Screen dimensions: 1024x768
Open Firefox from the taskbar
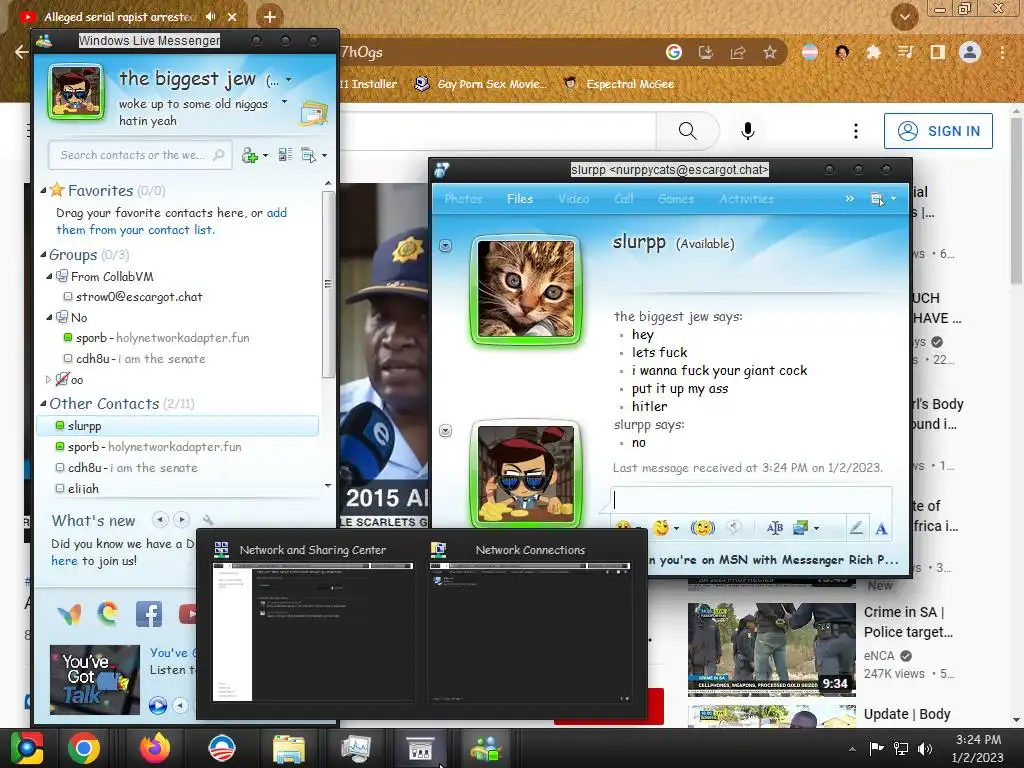pos(155,748)
